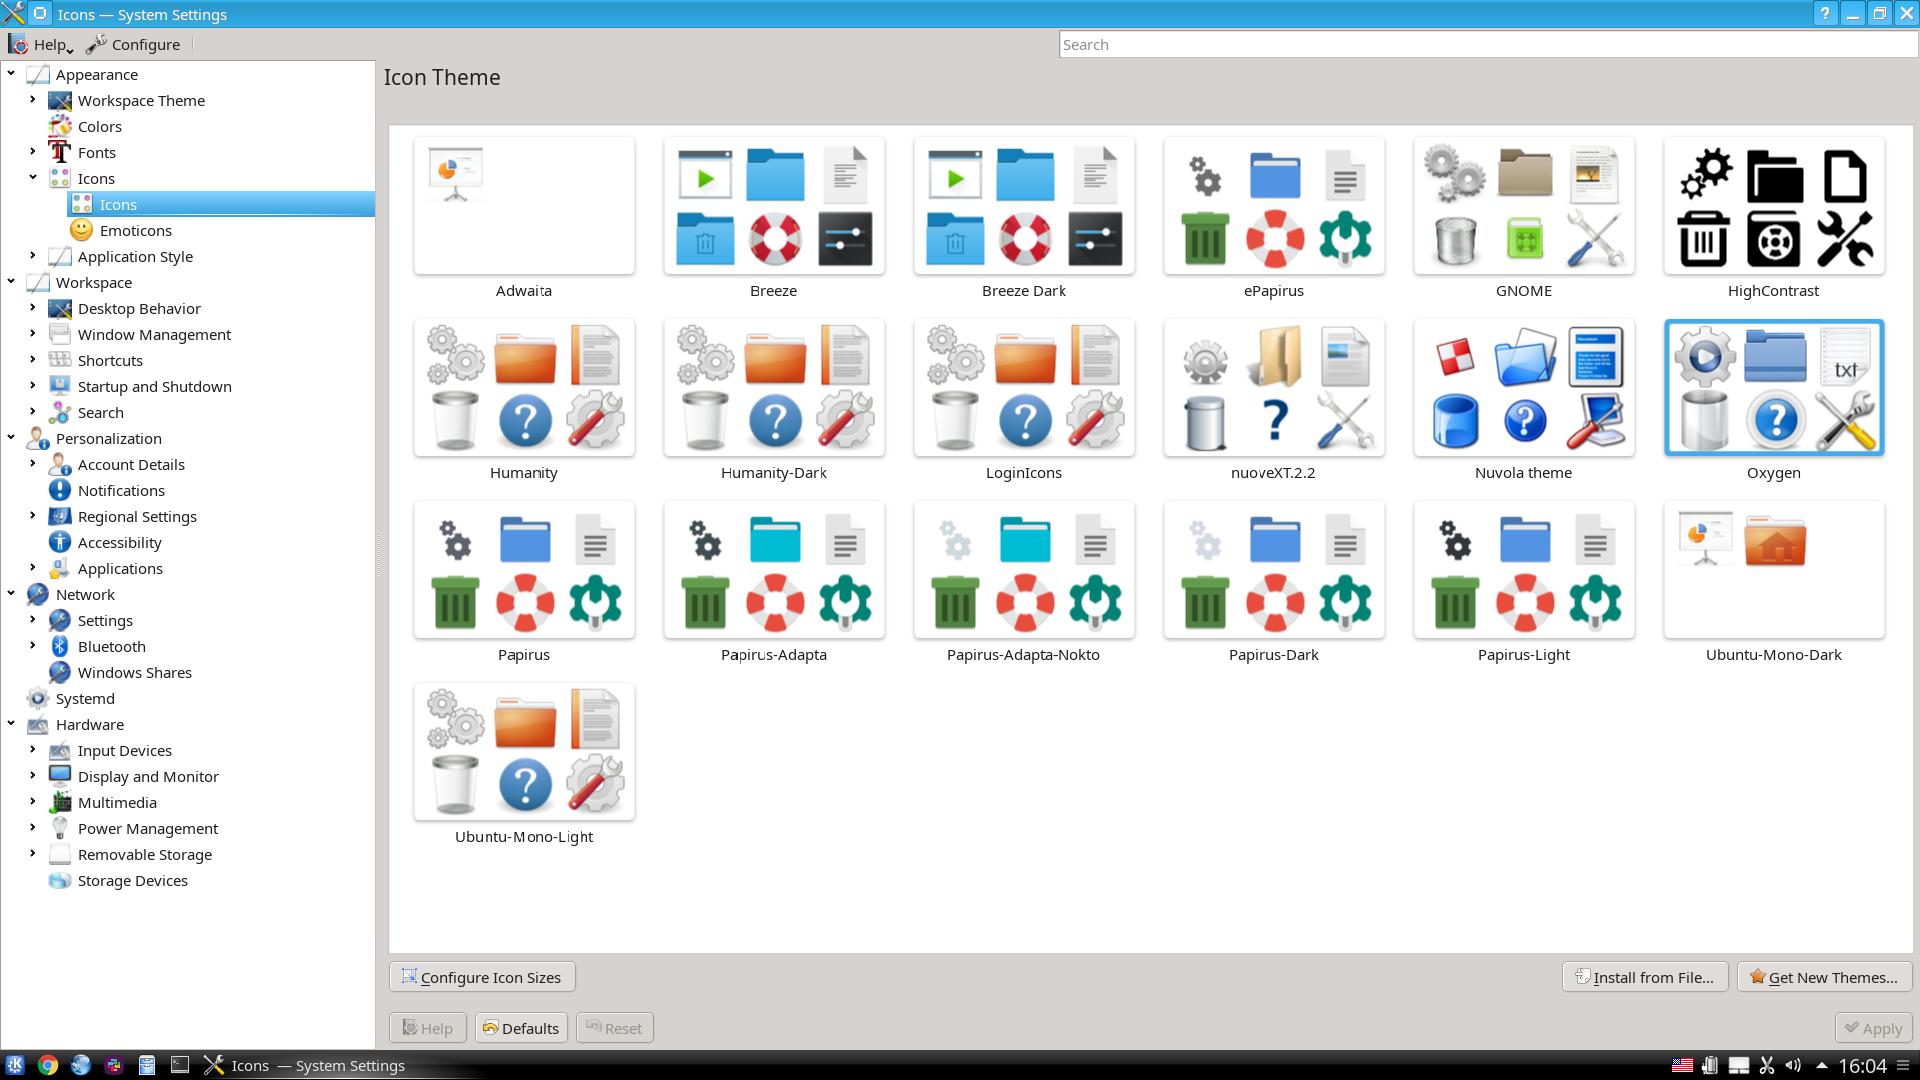Image resolution: width=1920 pixels, height=1080 pixels.
Task: Click the window help question mark button
Action: click(1825, 14)
